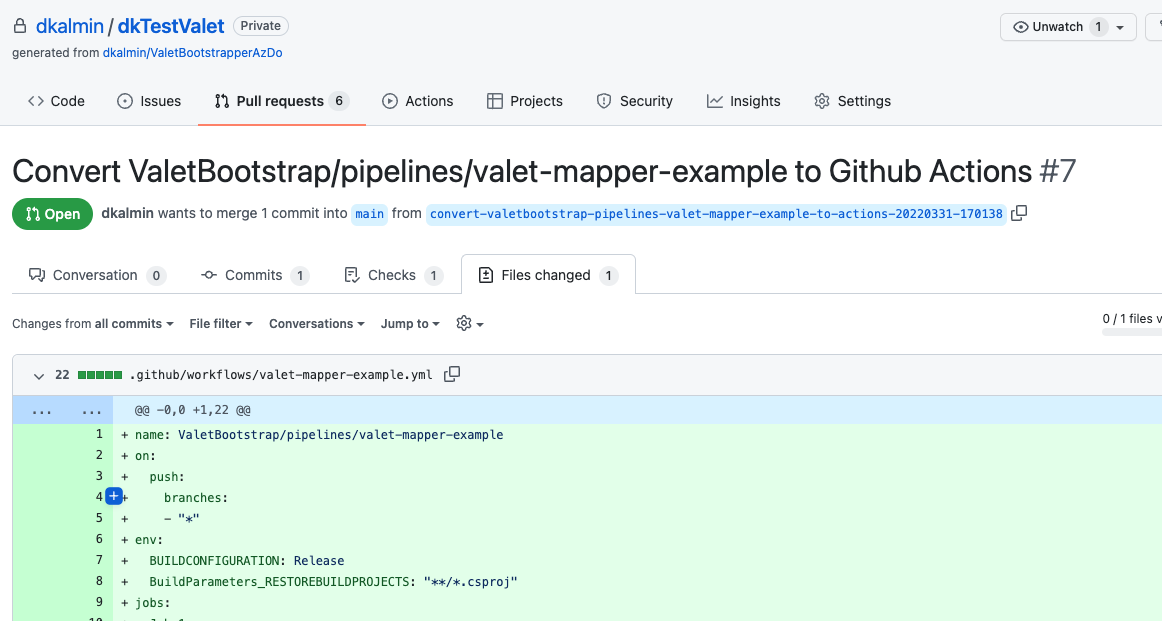
Task: Collapse the valet-mapper-example.yml file diff
Action: [39, 376]
